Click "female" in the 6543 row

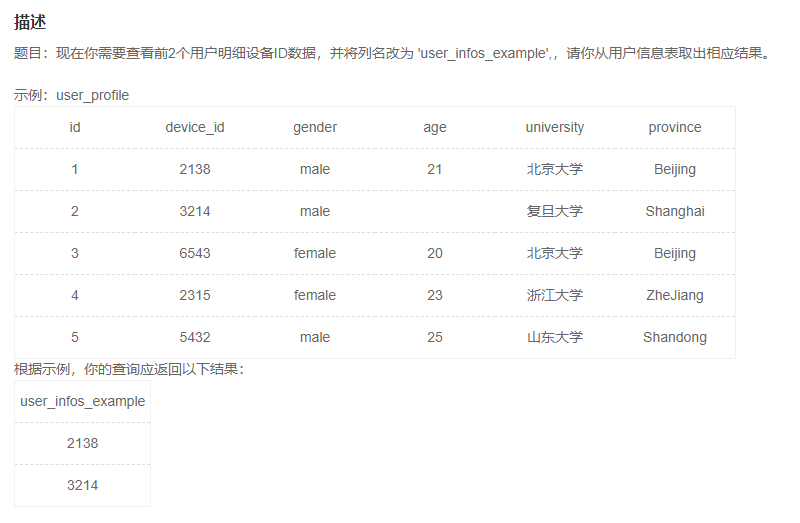click(315, 253)
